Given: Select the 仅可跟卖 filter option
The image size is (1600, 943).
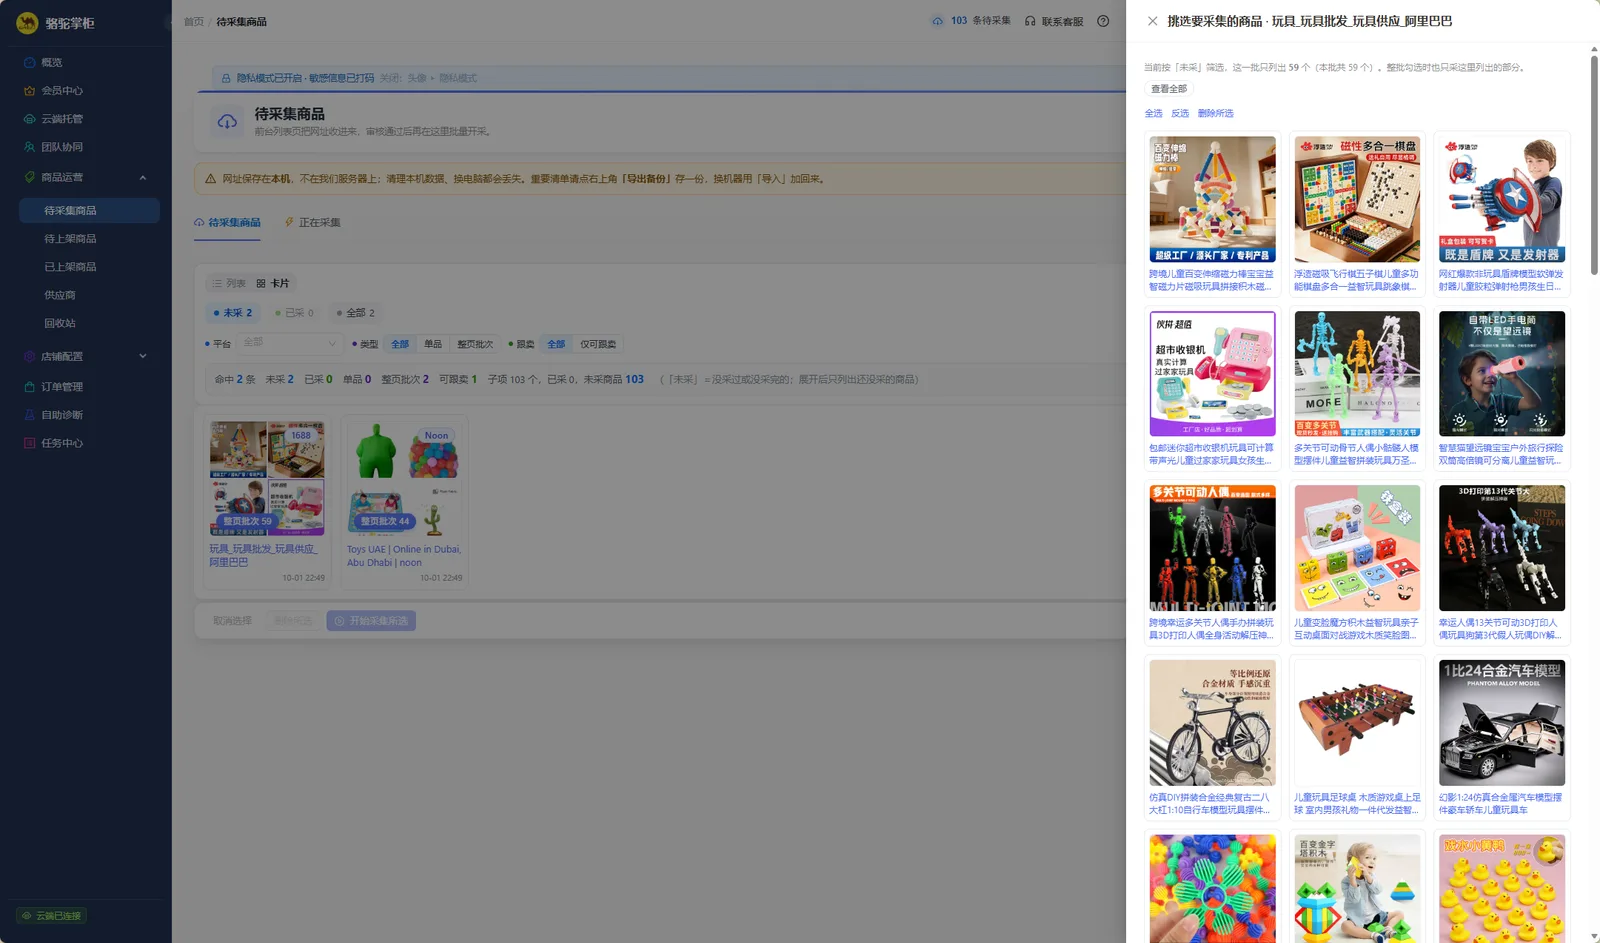Looking at the screenshot, I should [x=598, y=344].
